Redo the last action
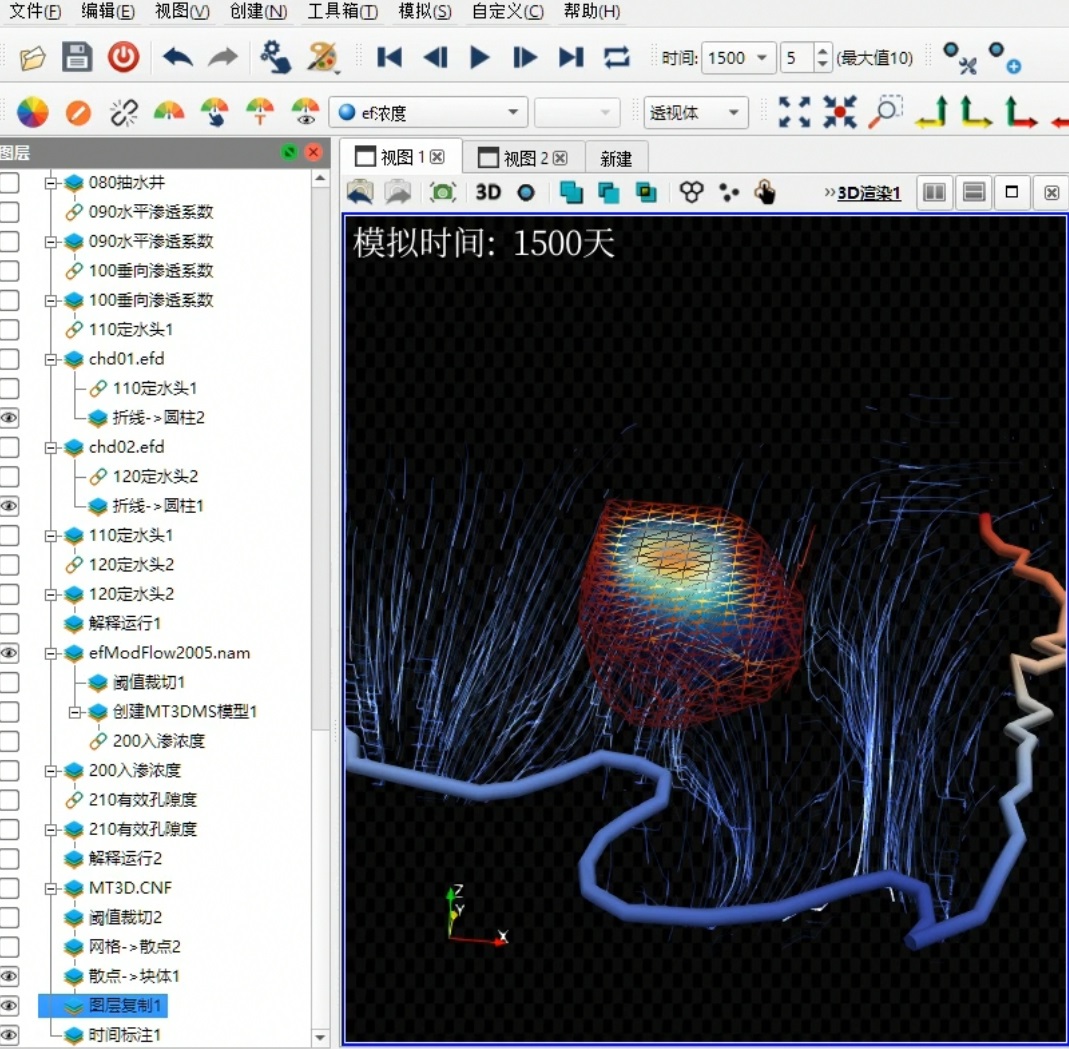This screenshot has width=1069, height=1049. coord(223,58)
